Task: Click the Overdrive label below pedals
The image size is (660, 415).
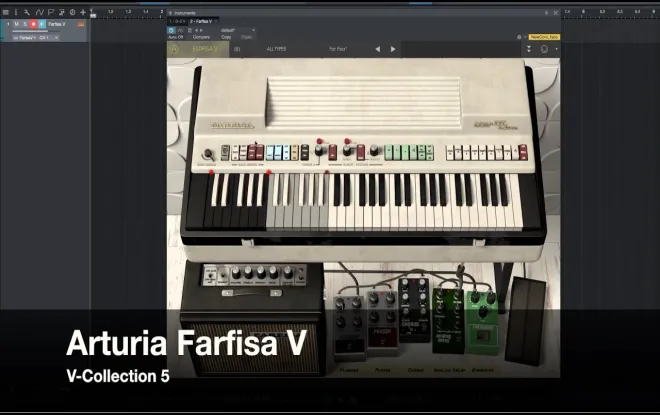Action: click(x=483, y=370)
